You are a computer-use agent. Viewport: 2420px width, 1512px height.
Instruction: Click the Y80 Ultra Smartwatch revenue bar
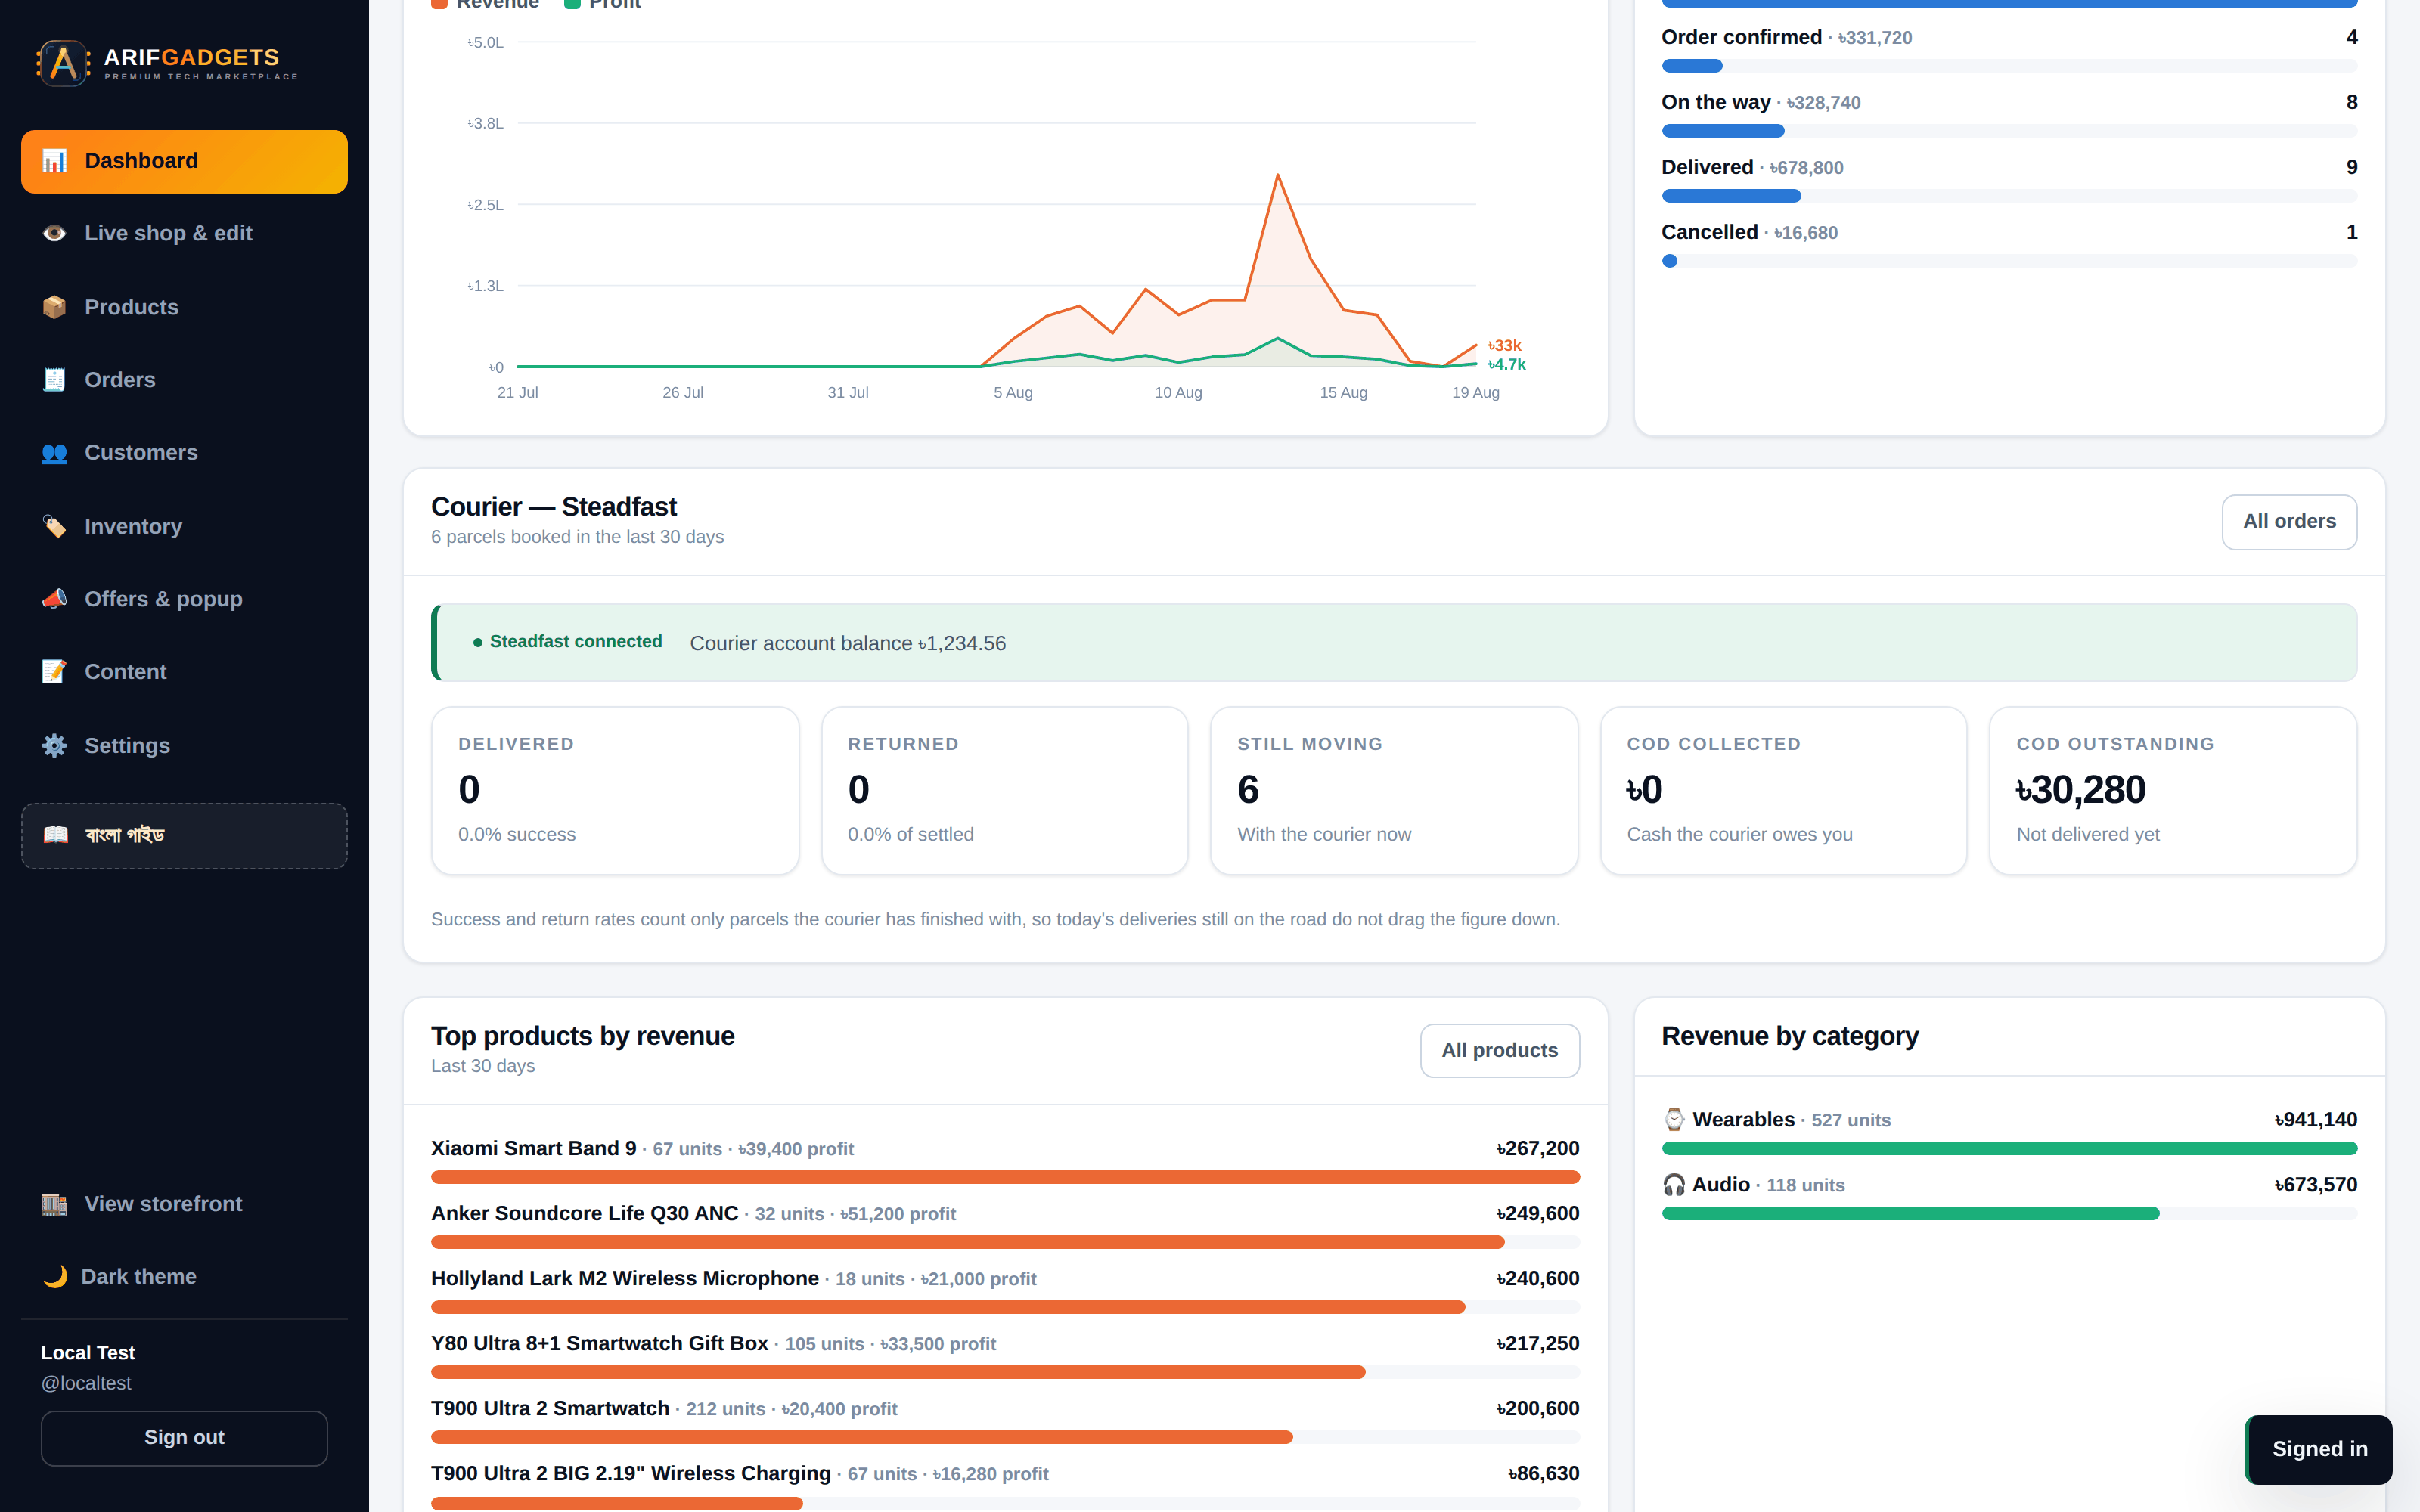1005,1372
